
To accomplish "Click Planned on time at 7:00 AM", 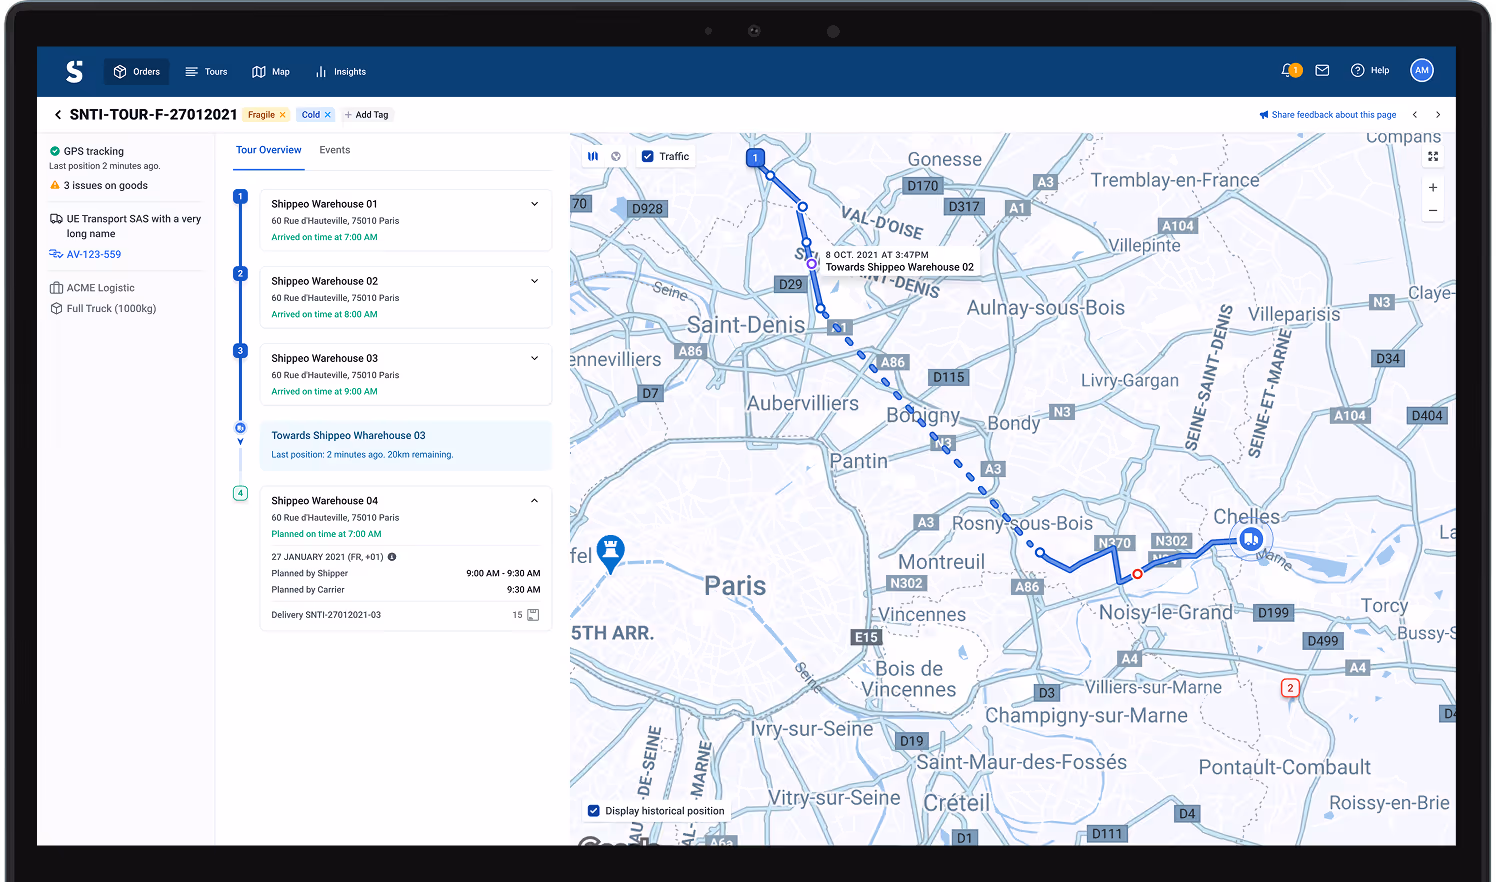I will [326, 534].
